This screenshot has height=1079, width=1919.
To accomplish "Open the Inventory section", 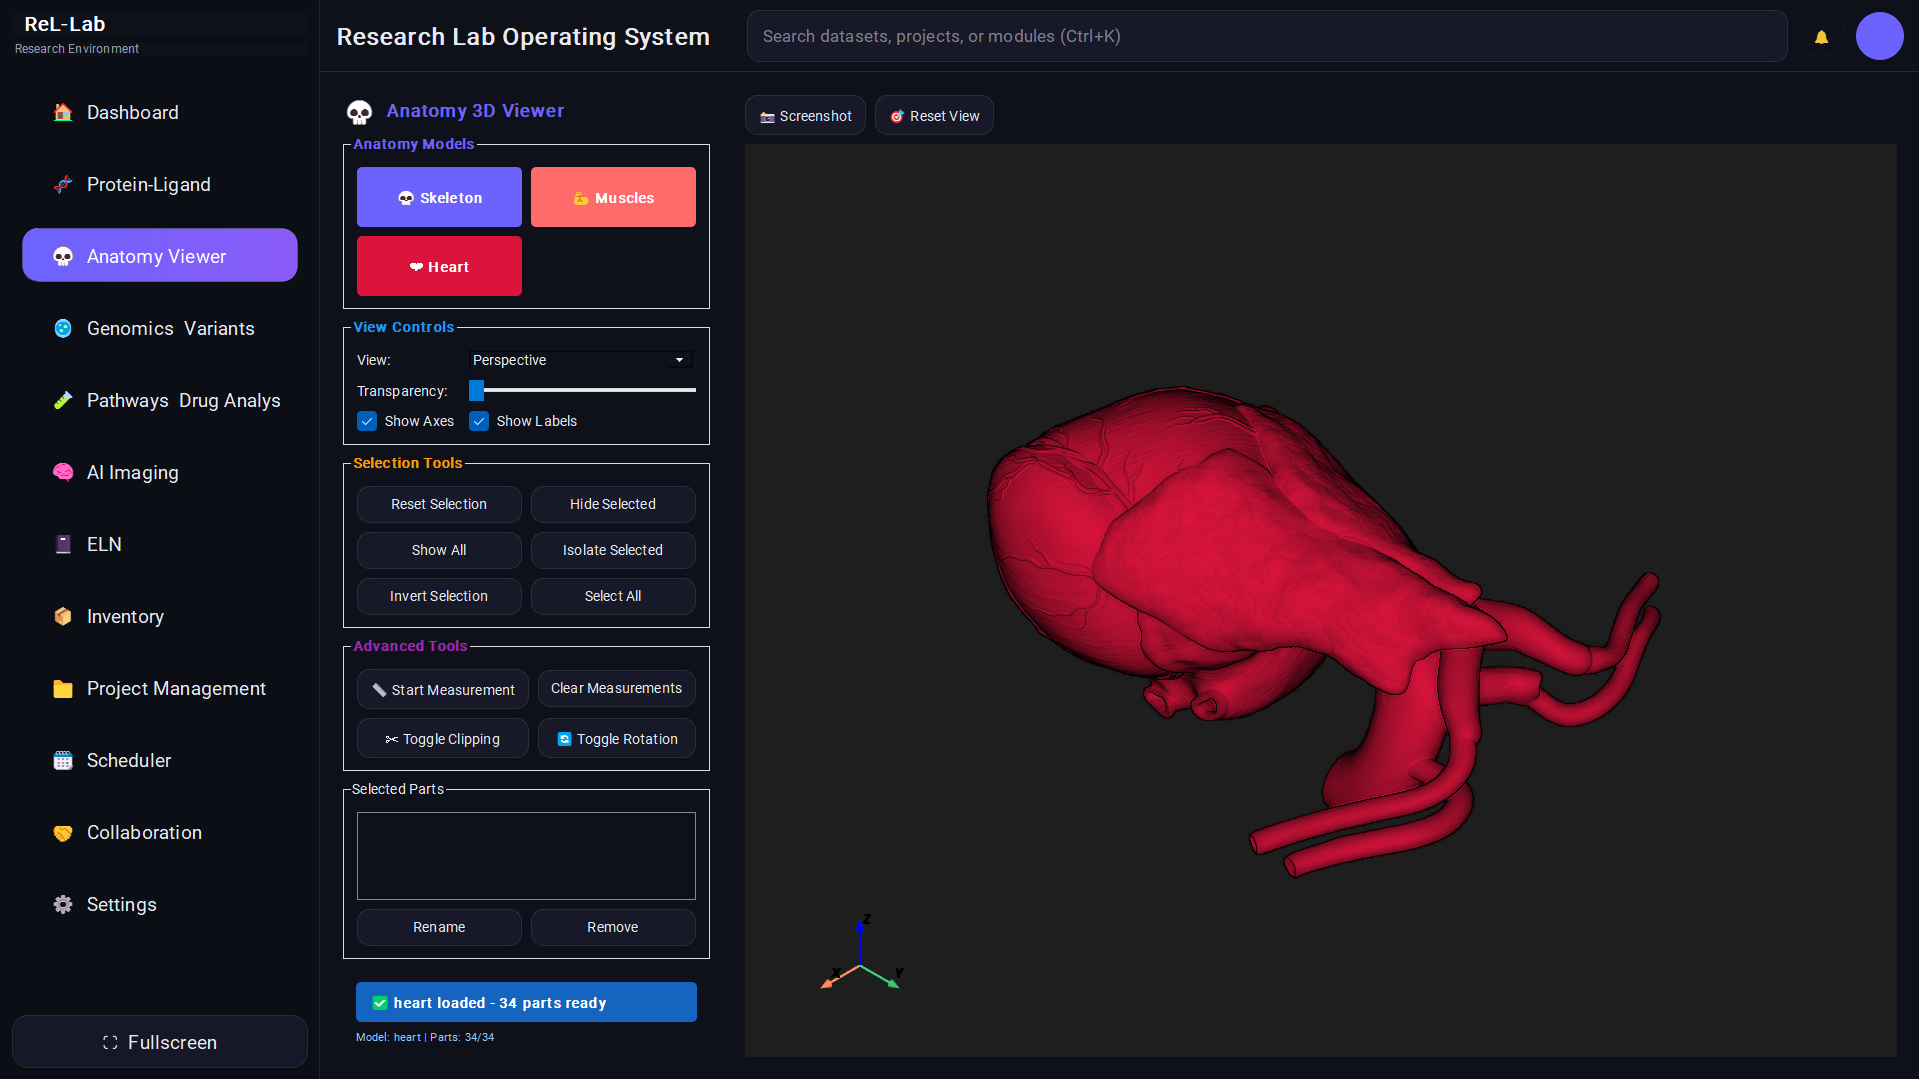I will point(160,617).
